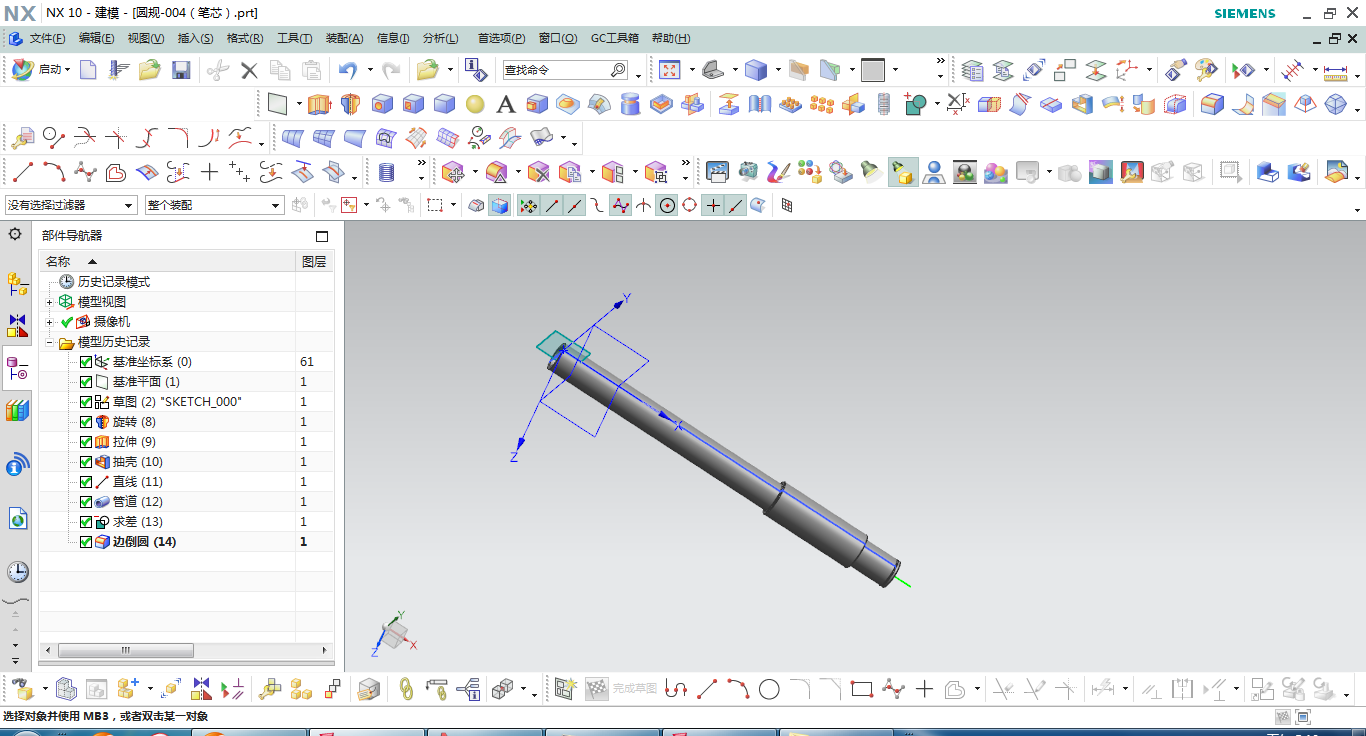1366x736 pixels.
Task: Expand the 模型视图 tree node
Action: [x=50, y=302]
